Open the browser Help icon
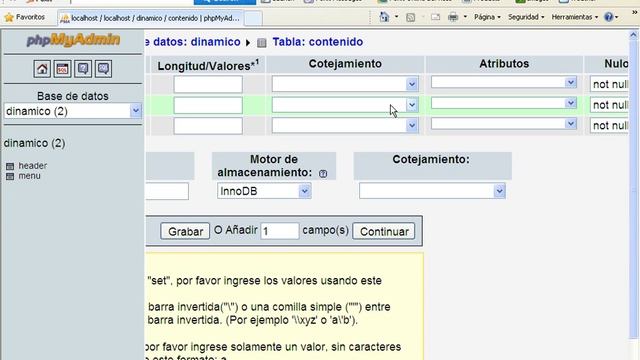The height and width of the screenshot is (360, 640). (609, 17)
